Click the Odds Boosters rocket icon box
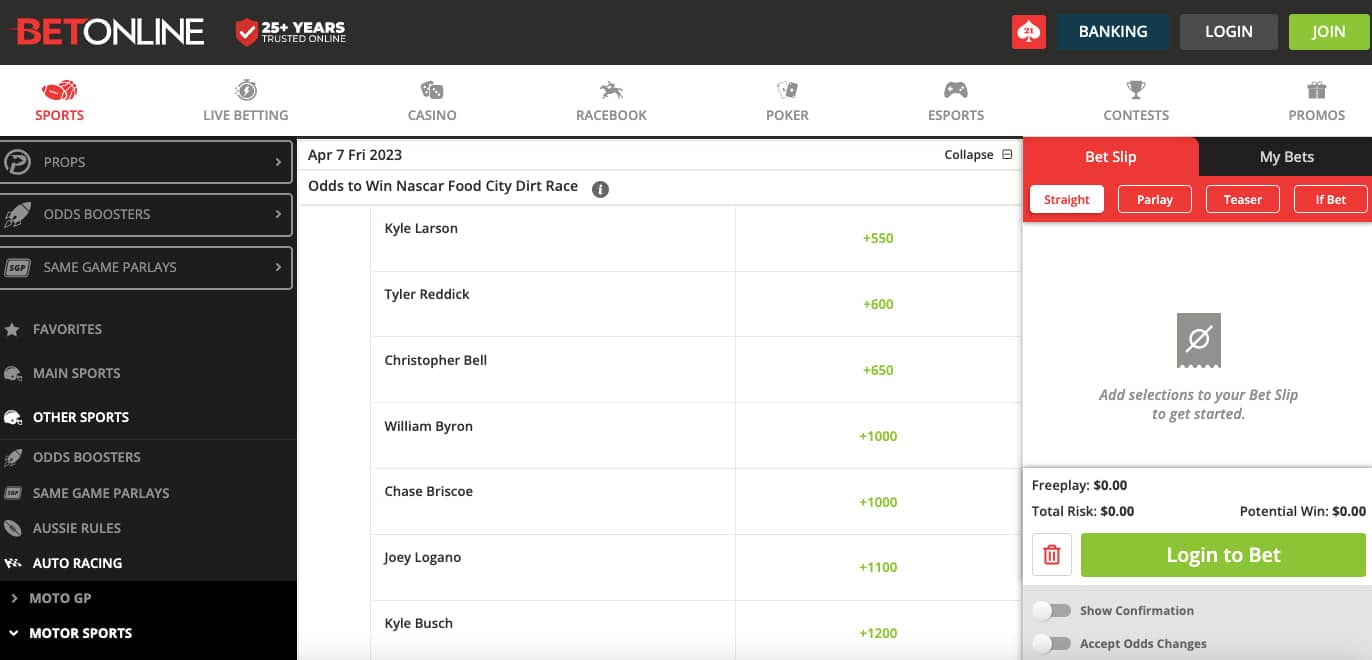 pyautogui.click(x=17, y=214)
